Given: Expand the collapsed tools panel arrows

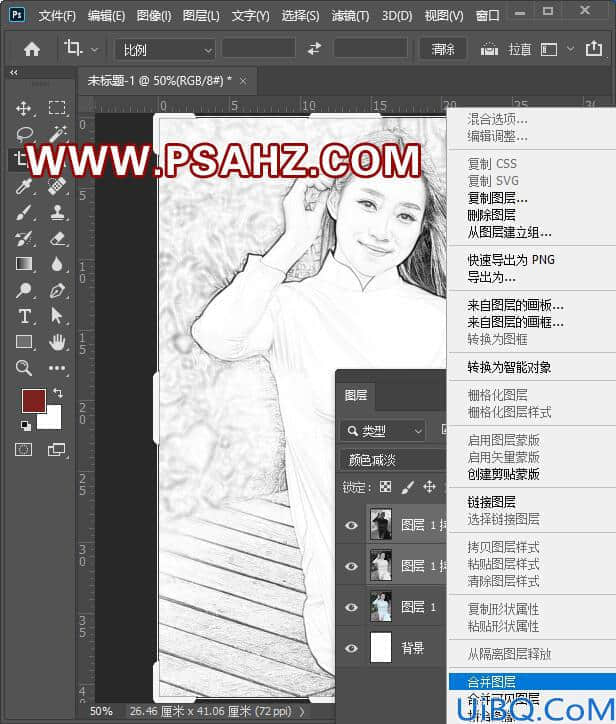Looking at the screenshot, I should (x=14, y=72).
